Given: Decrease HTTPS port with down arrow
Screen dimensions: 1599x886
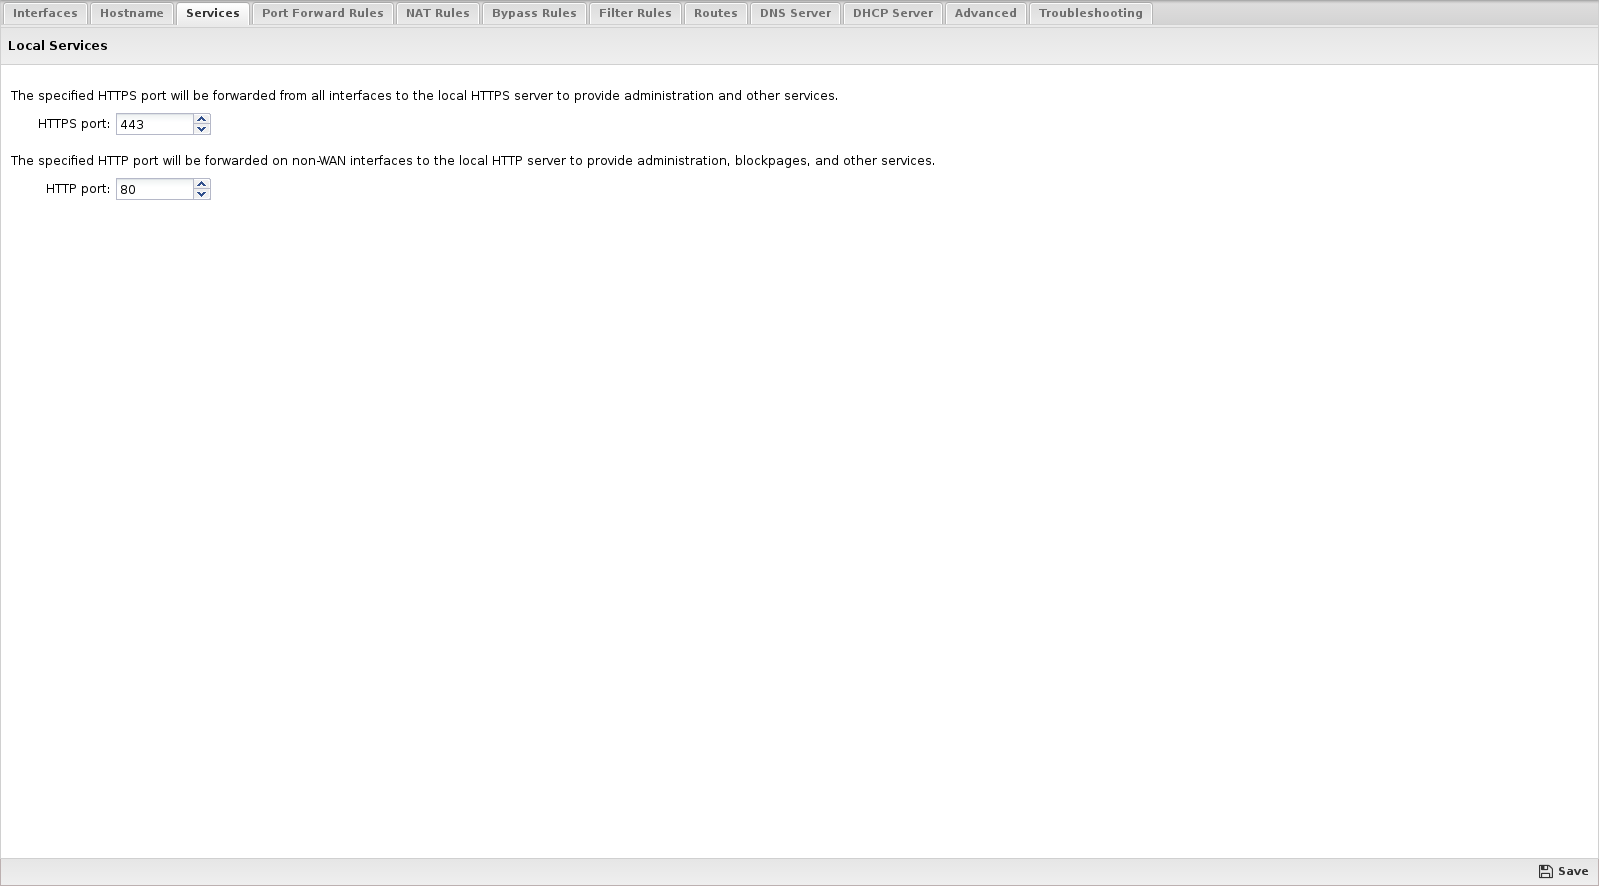Looking at the screenshot, I should tap(202, 129).
